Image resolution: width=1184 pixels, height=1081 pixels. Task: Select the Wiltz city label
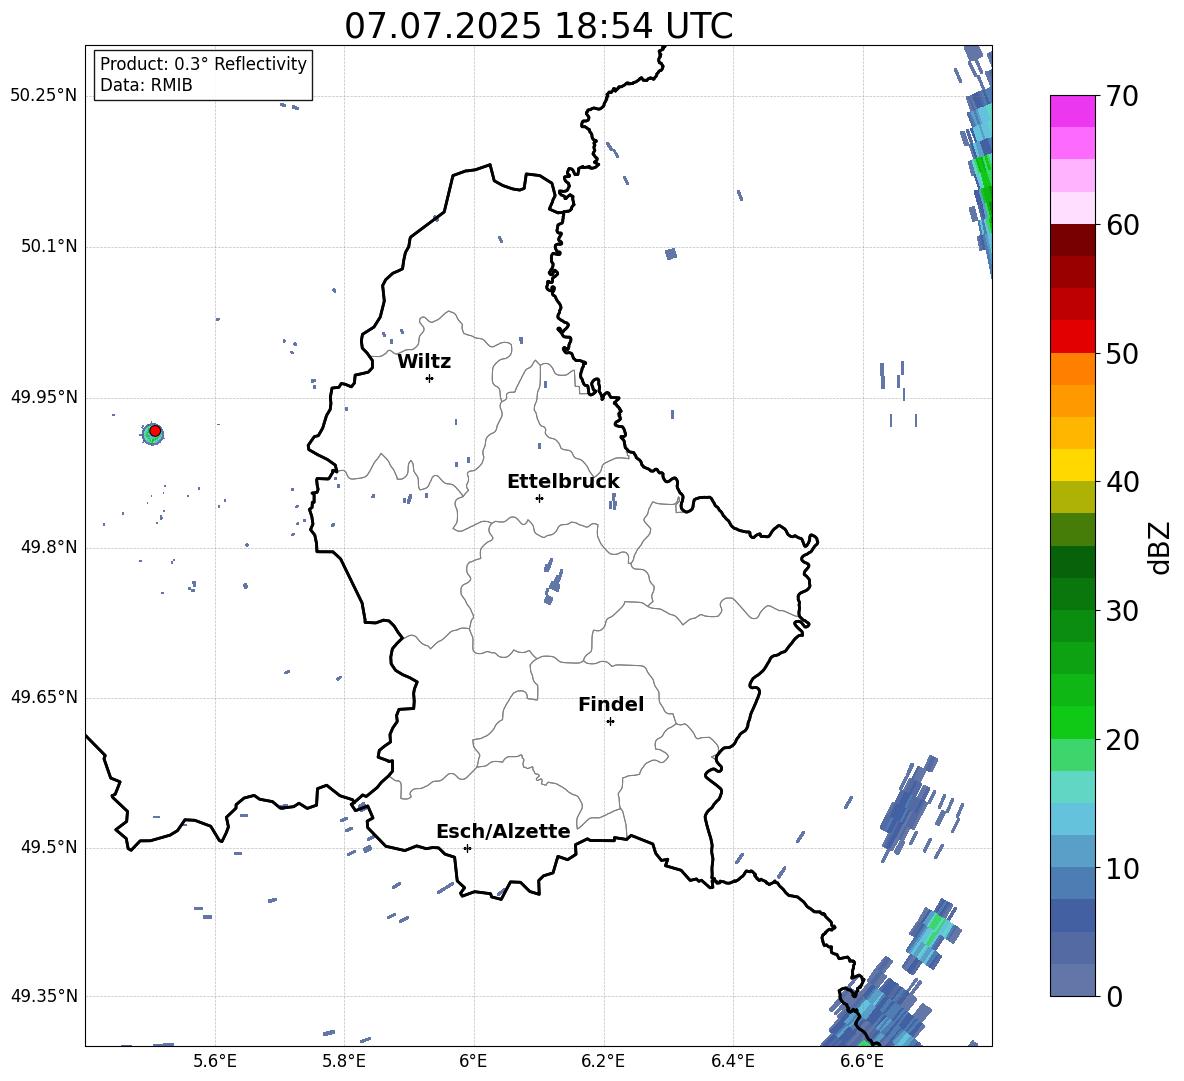pyautogui.click(x=424, y=362)
